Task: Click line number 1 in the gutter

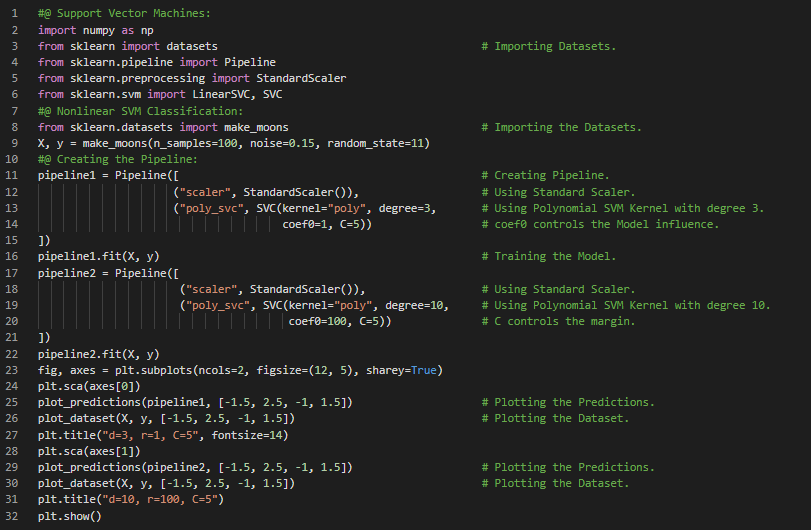Action: 15,14
